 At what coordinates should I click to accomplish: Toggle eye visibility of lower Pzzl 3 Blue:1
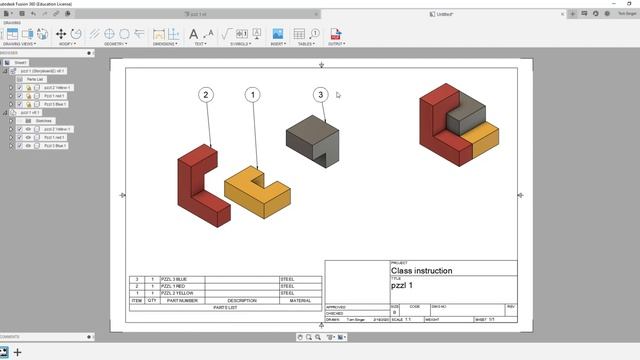pyautogui.click(x=28, y=146)
